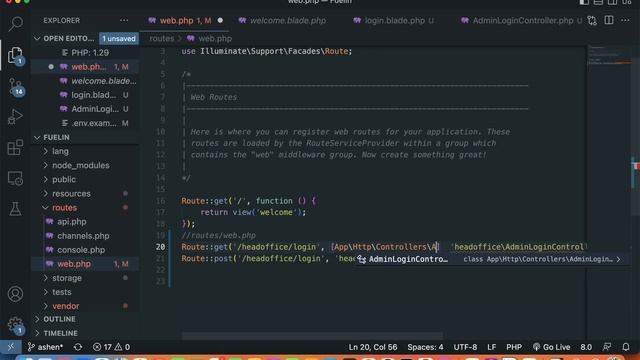Expand suggestion details chevron
This screenshot has width=640, height=360.
click(619, 259)
